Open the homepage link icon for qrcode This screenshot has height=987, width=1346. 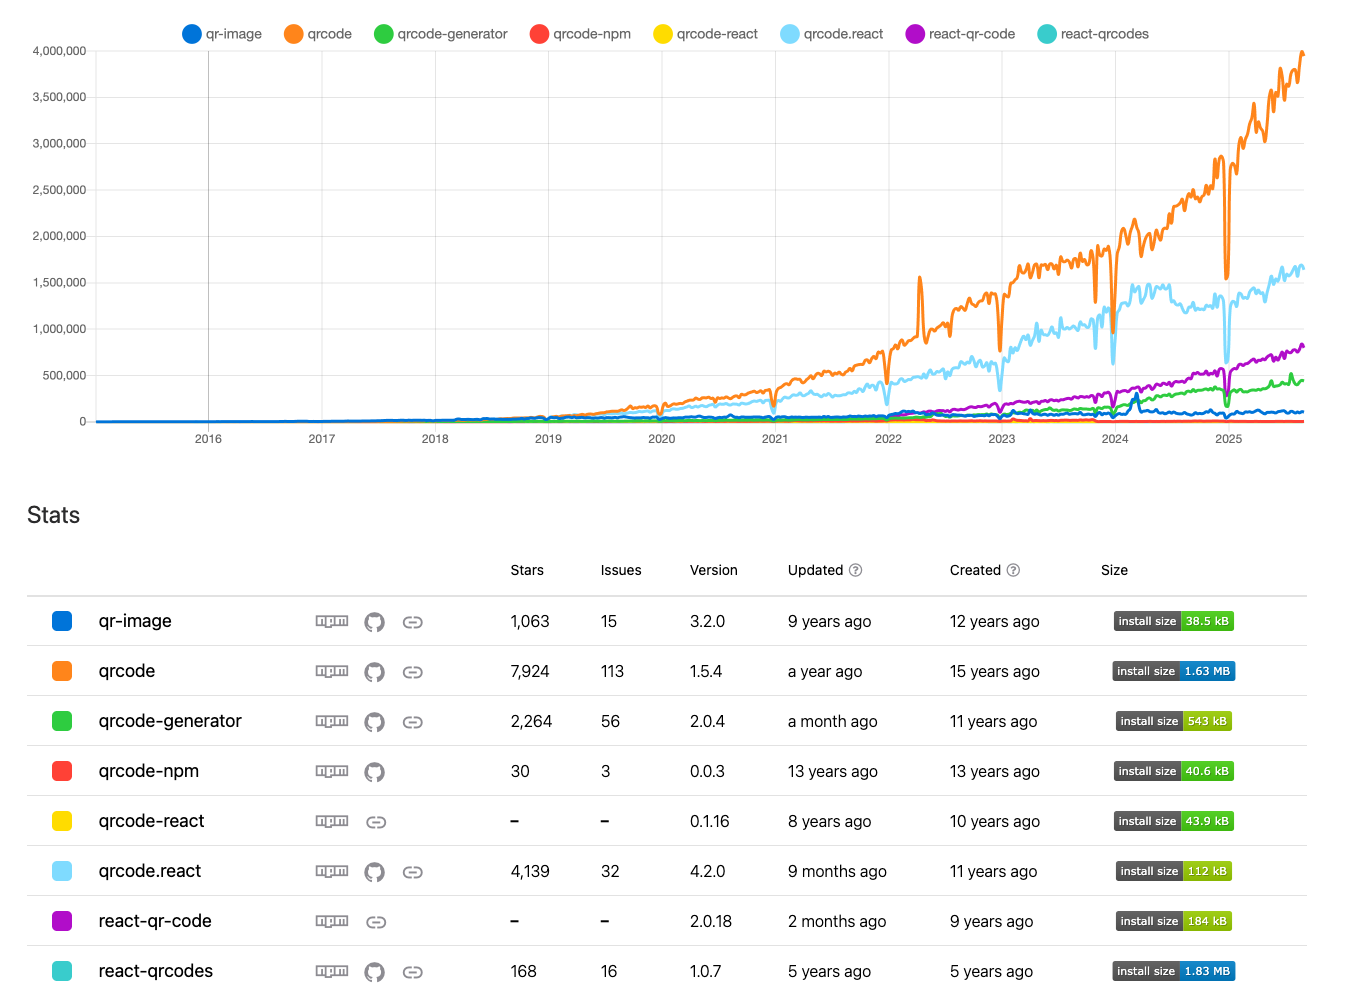tap(412, 672)
